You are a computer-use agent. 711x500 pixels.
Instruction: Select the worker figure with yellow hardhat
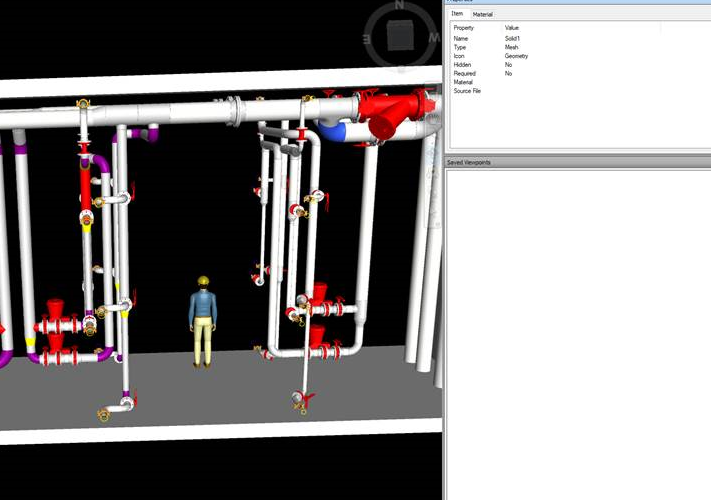point(203,321)
